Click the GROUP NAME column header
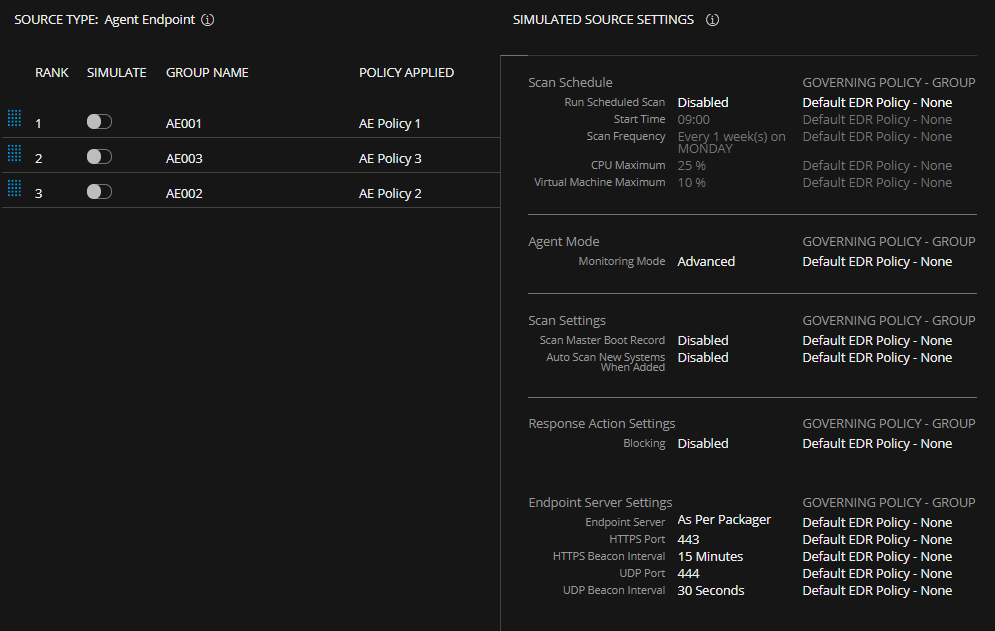Screen dimensions: 995x631 [x=207, y=72]
